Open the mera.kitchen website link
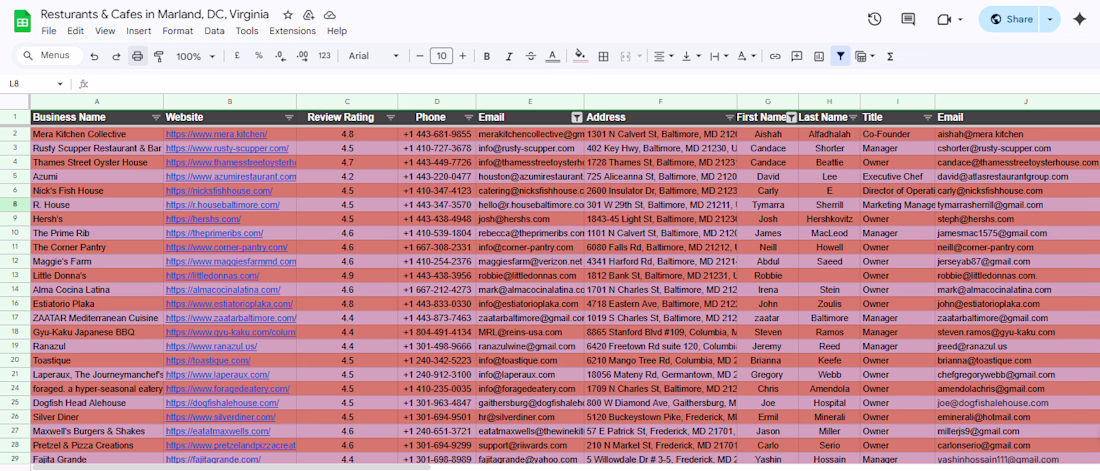The image size is (1100, 471). tap(216, 134)
